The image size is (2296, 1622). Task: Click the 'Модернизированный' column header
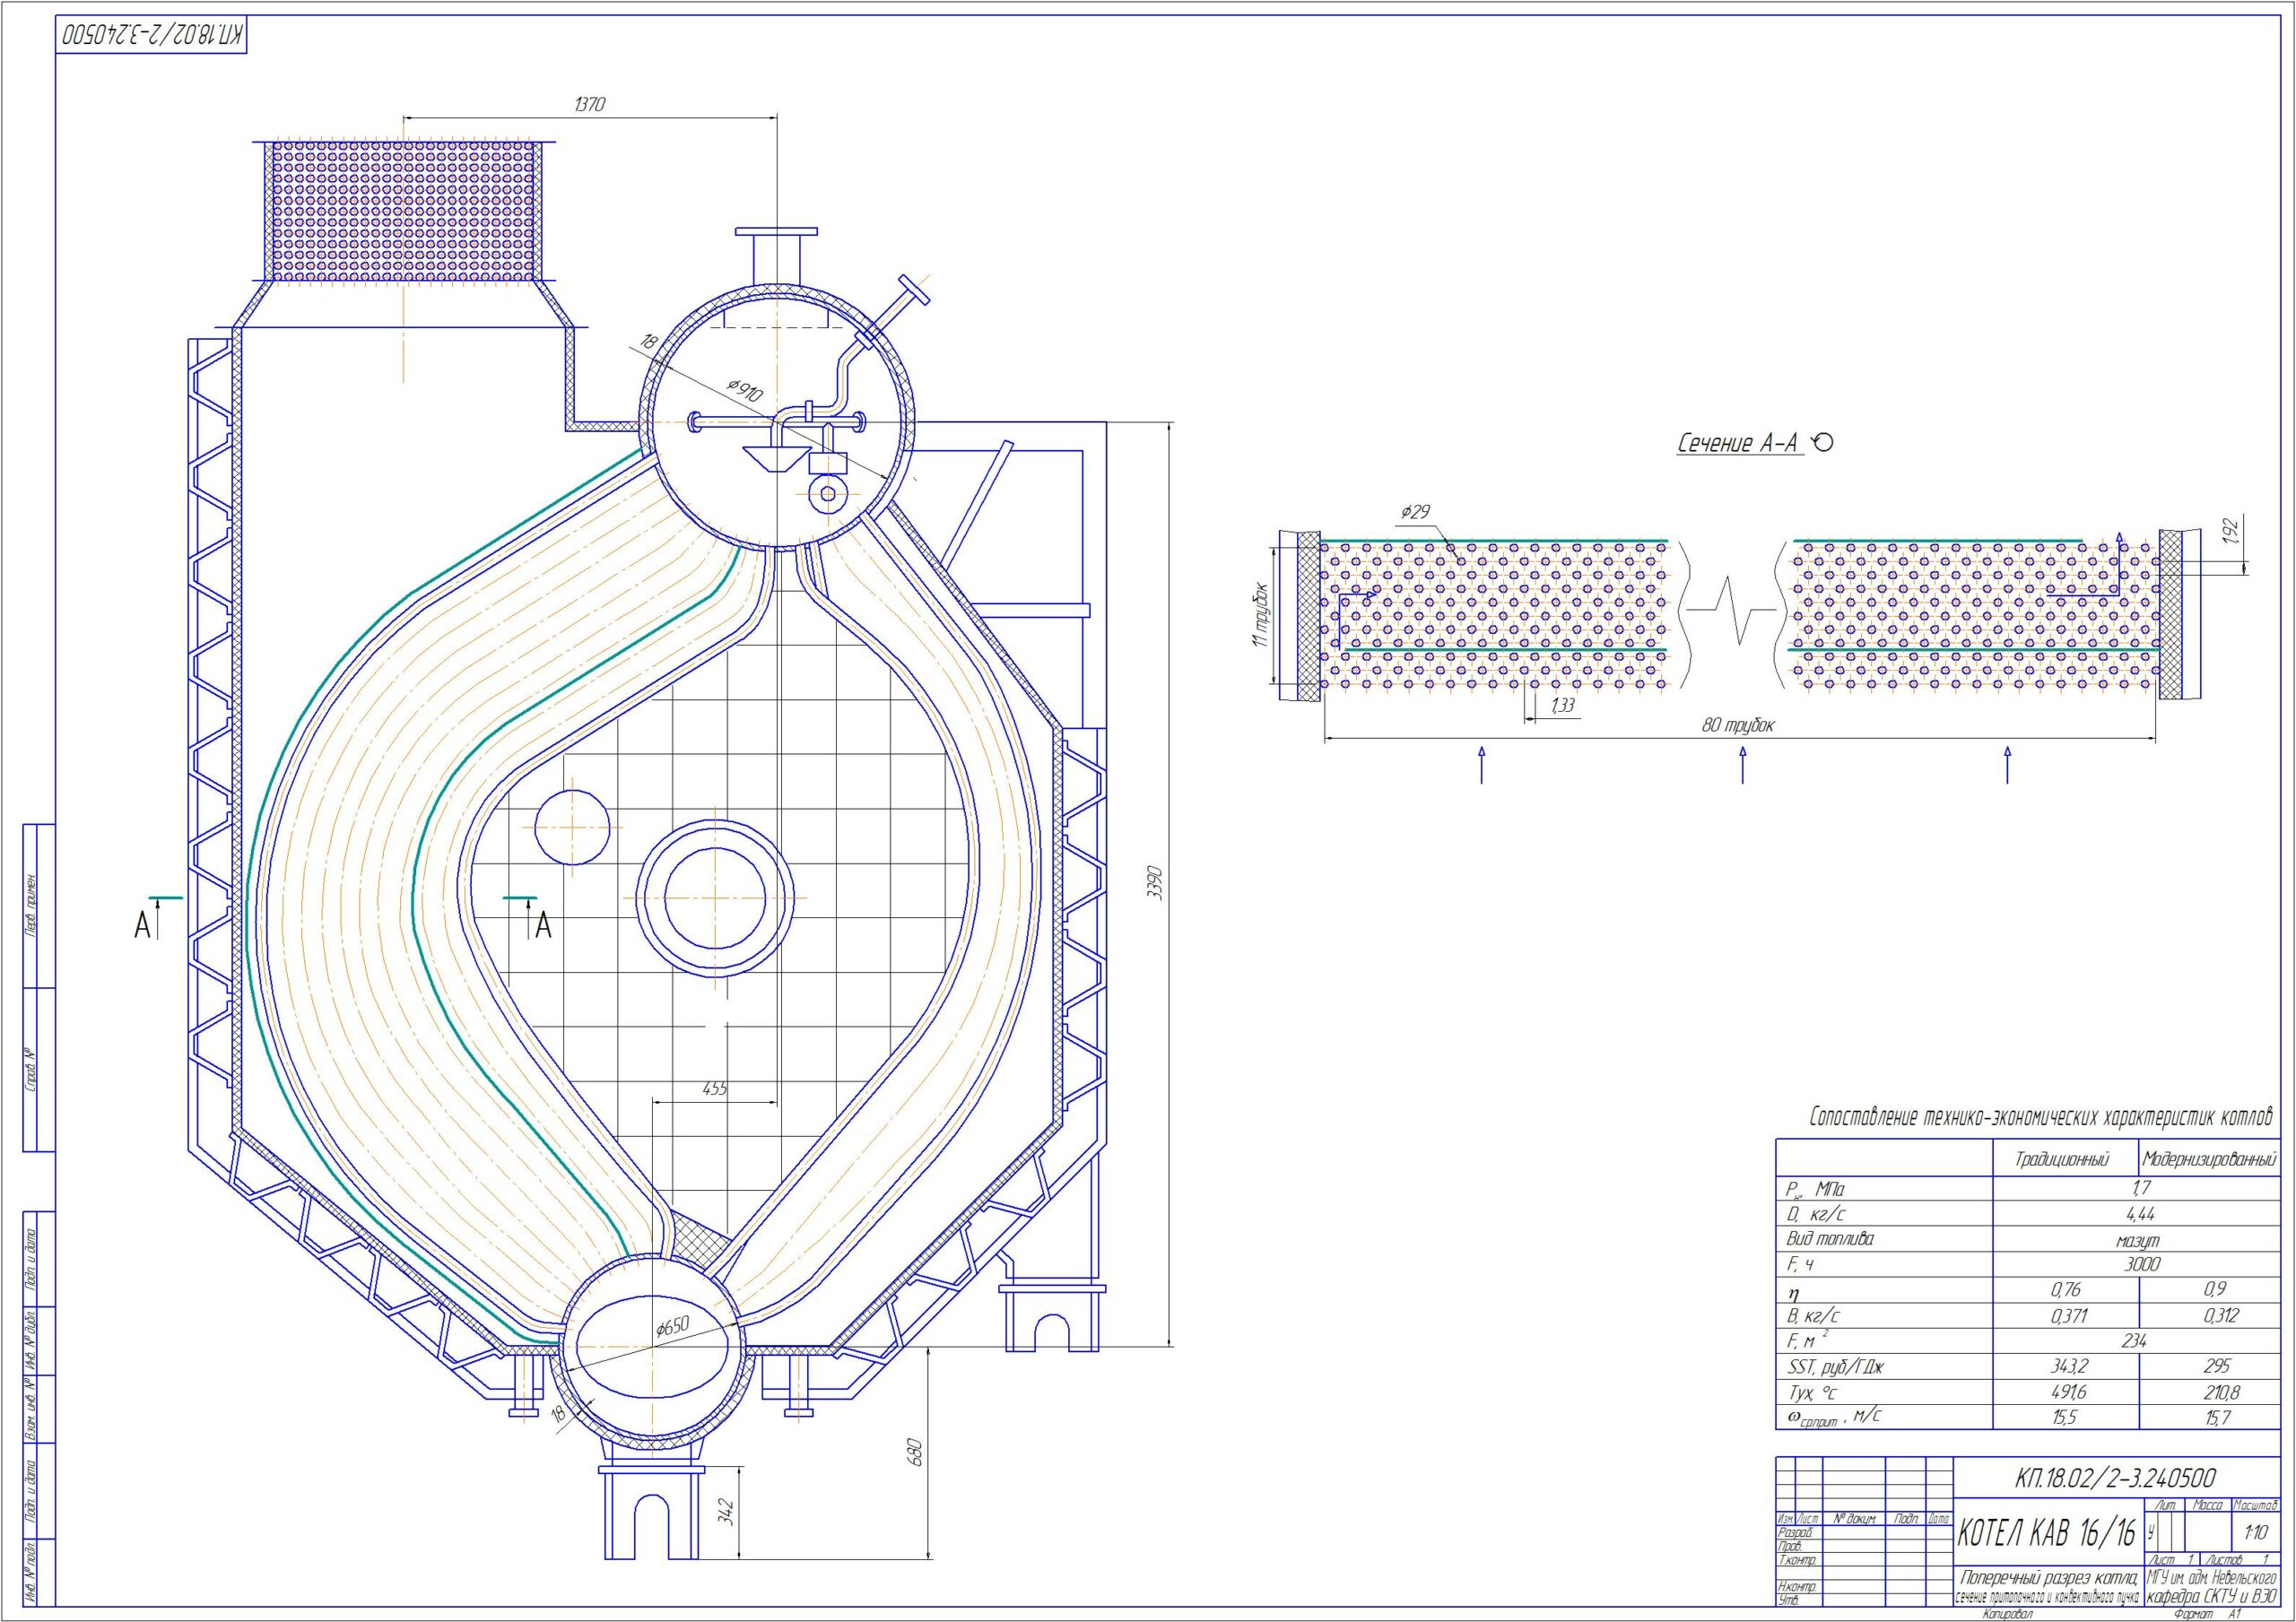[2209, 1160]
